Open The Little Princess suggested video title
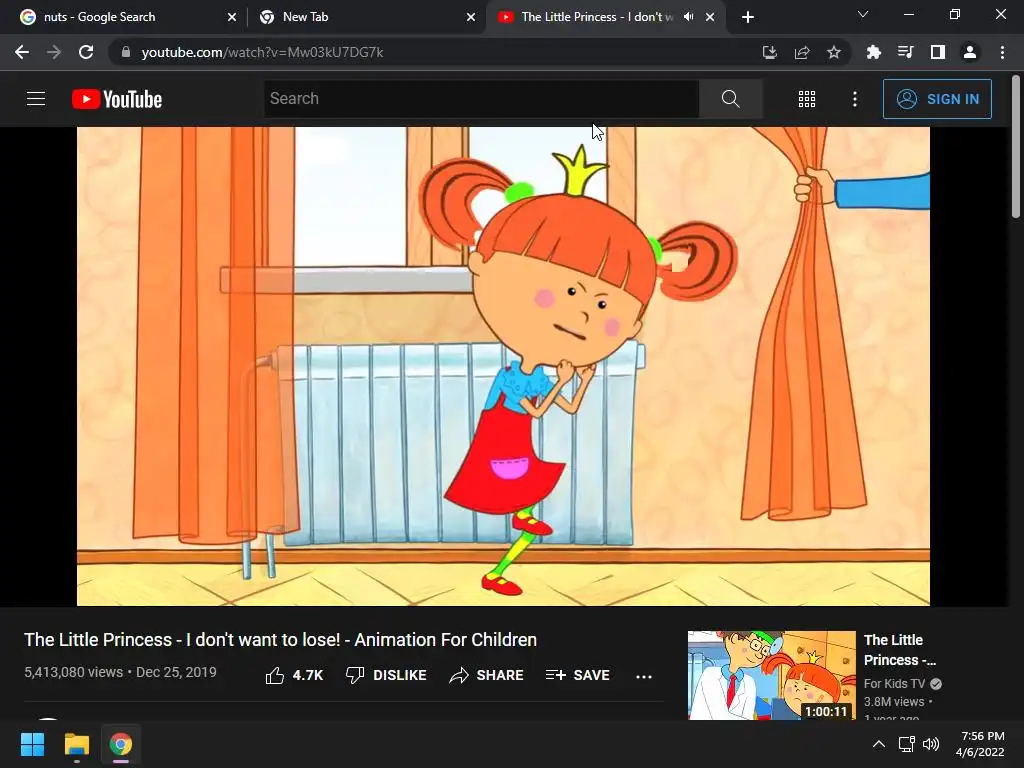This screenshot has height=768, width=1024. [x=899, y=650]
